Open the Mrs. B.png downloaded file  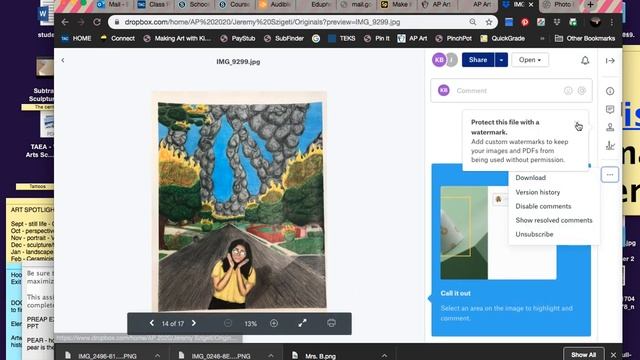pos(321,356)
